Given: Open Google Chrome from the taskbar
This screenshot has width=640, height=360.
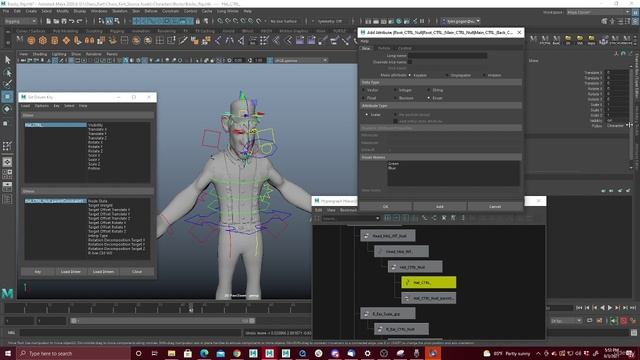Looking at the screenshot, I should 237,353.
